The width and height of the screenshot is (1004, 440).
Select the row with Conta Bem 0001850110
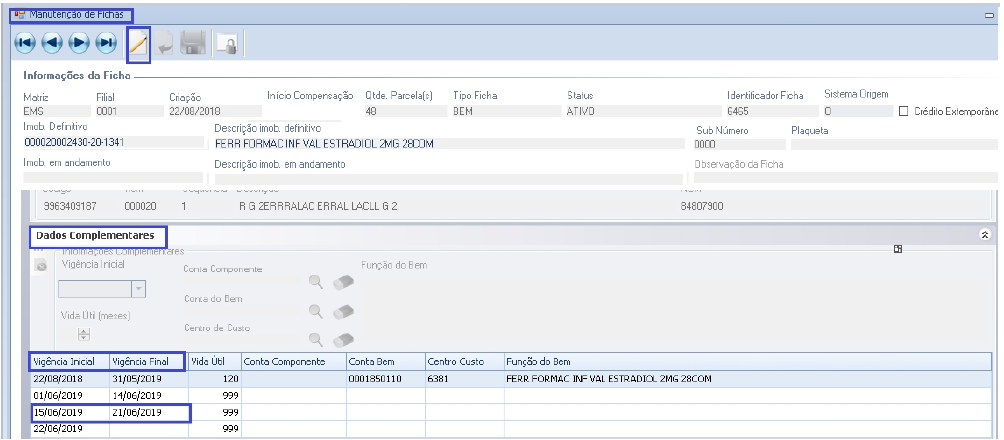pos(385,379)
